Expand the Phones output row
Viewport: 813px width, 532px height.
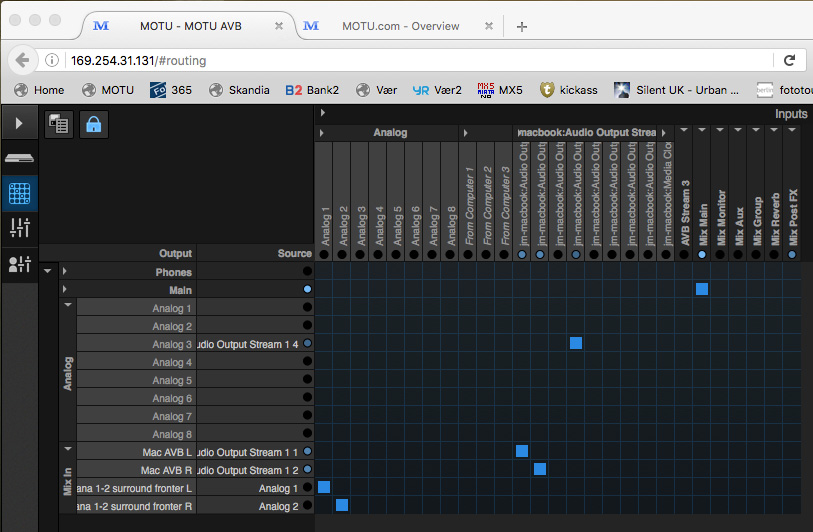(x=65, y=272)
